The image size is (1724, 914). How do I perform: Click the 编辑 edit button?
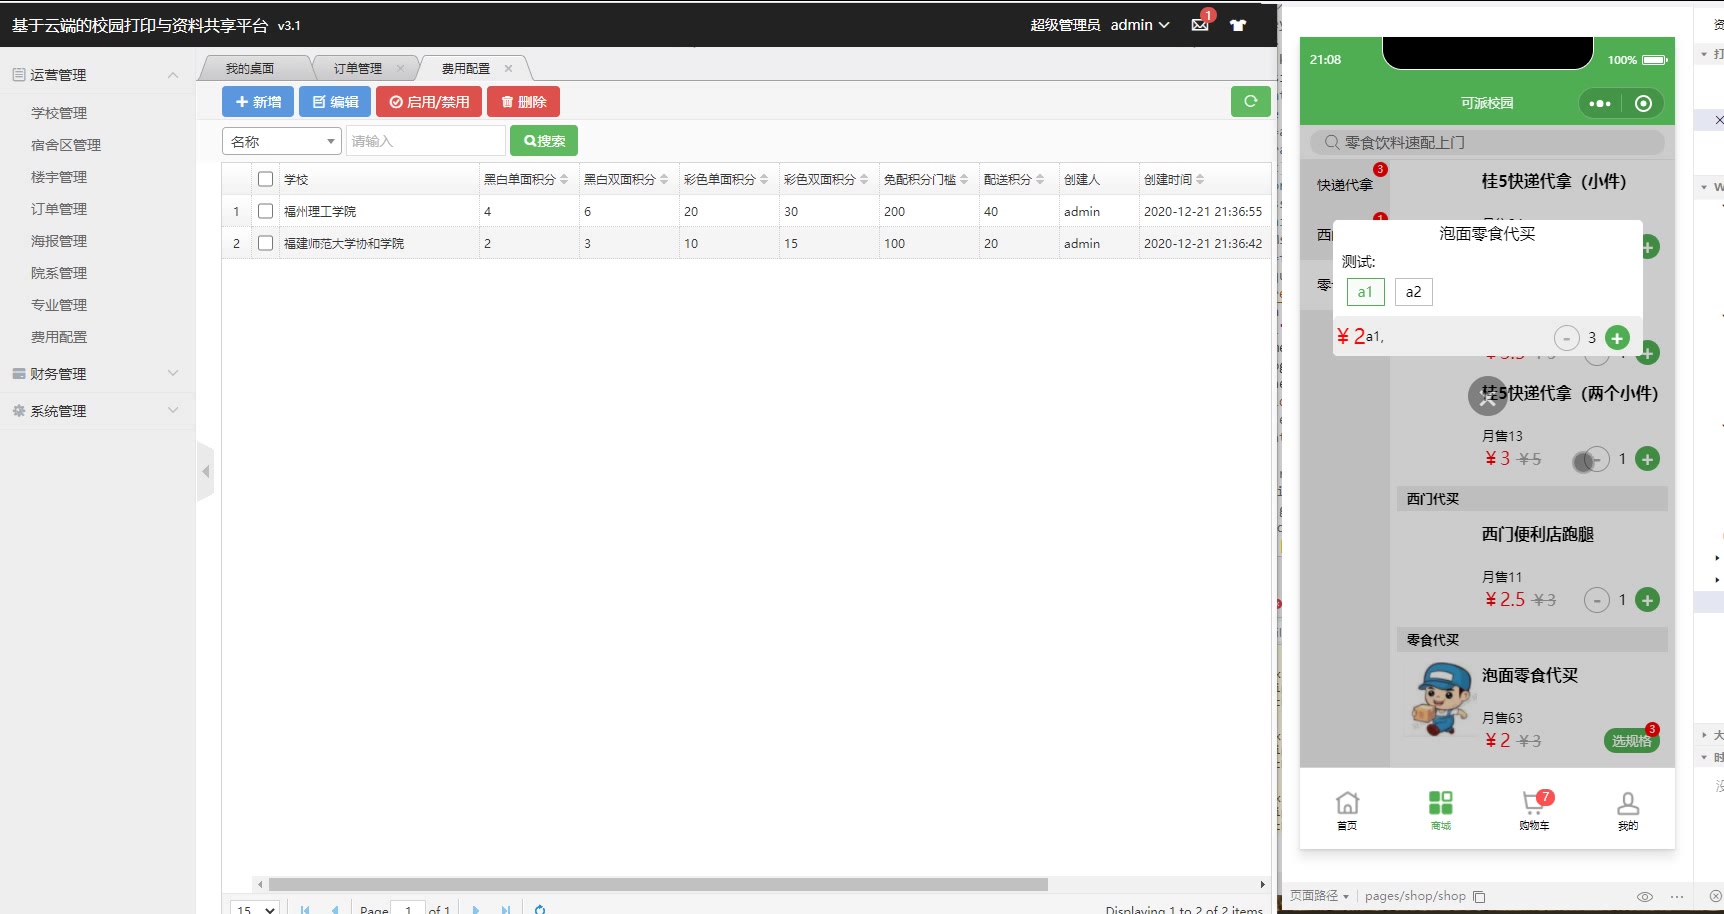(335, 102)
